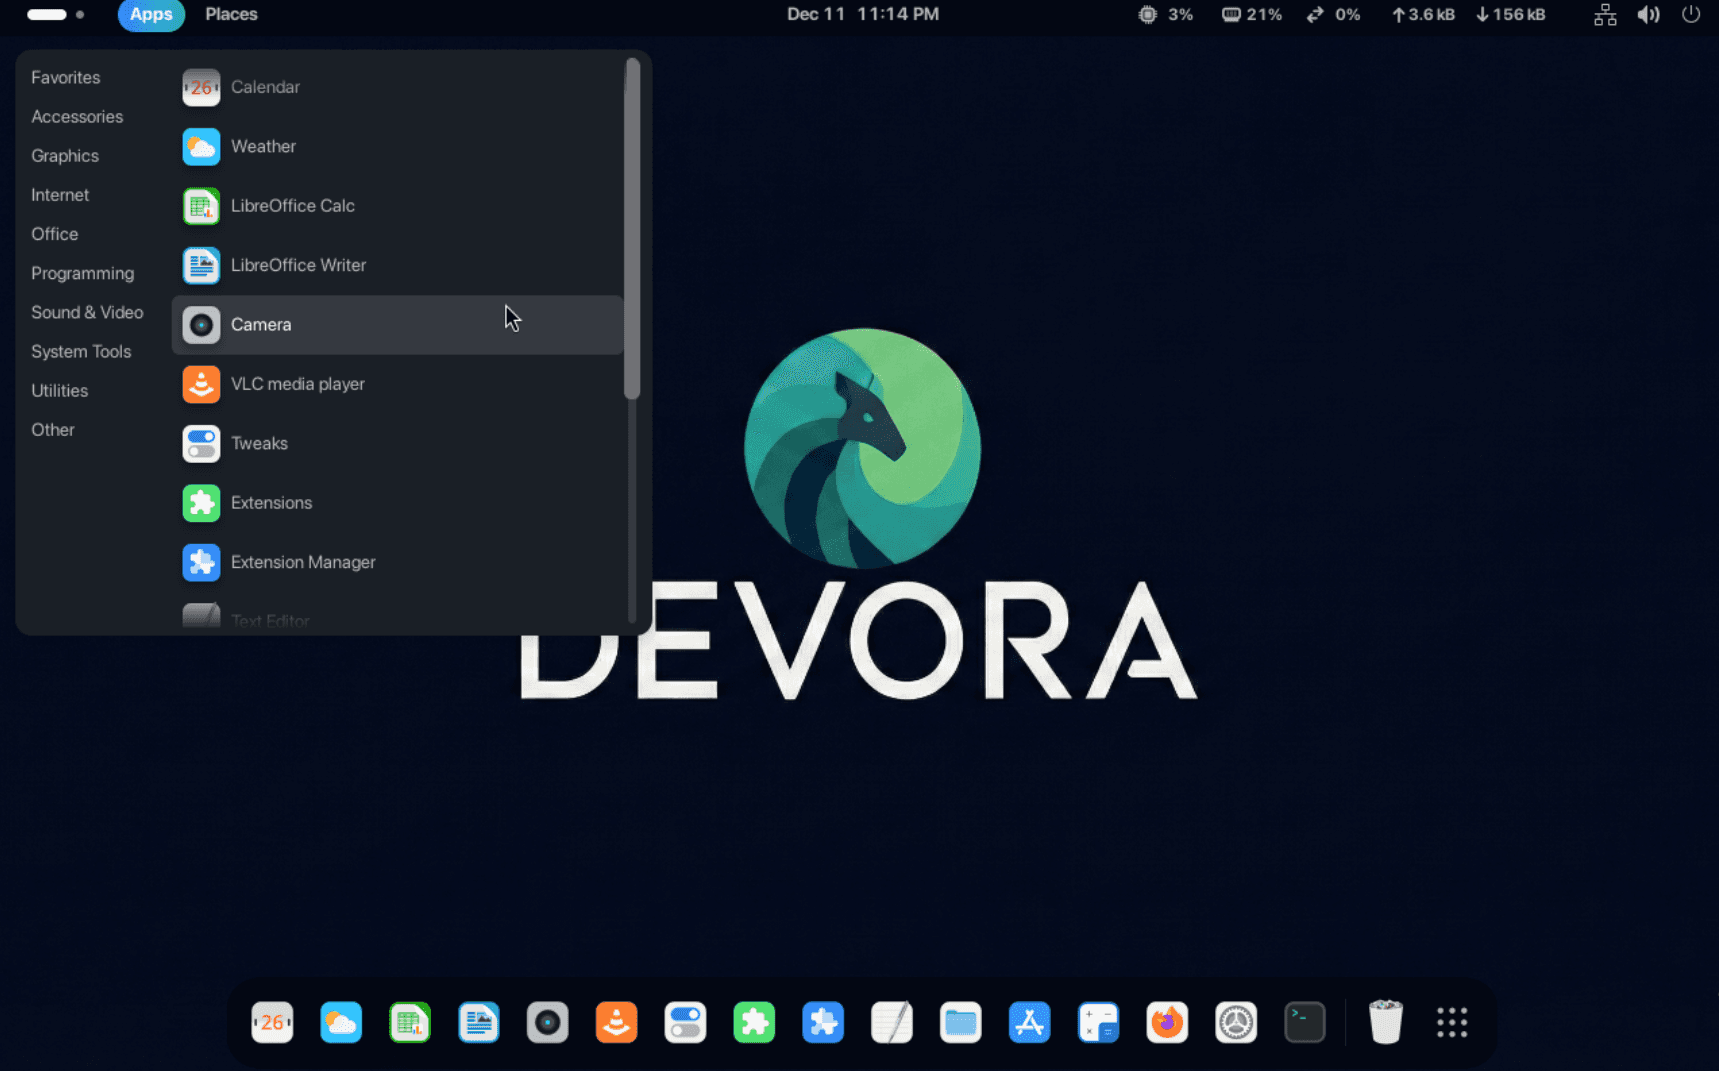Select the Graphics category in the sidebar
Image resolution: width=1719 pixels, height=1071 pixels.
(x=65, y=155)
